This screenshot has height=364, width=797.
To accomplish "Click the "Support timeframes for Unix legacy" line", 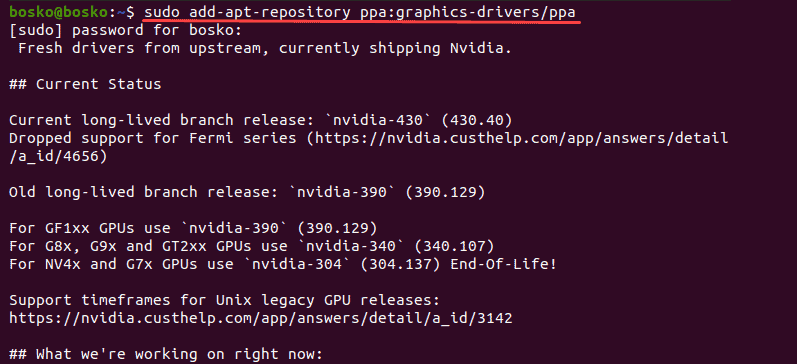I will click(x=225, y=300).
